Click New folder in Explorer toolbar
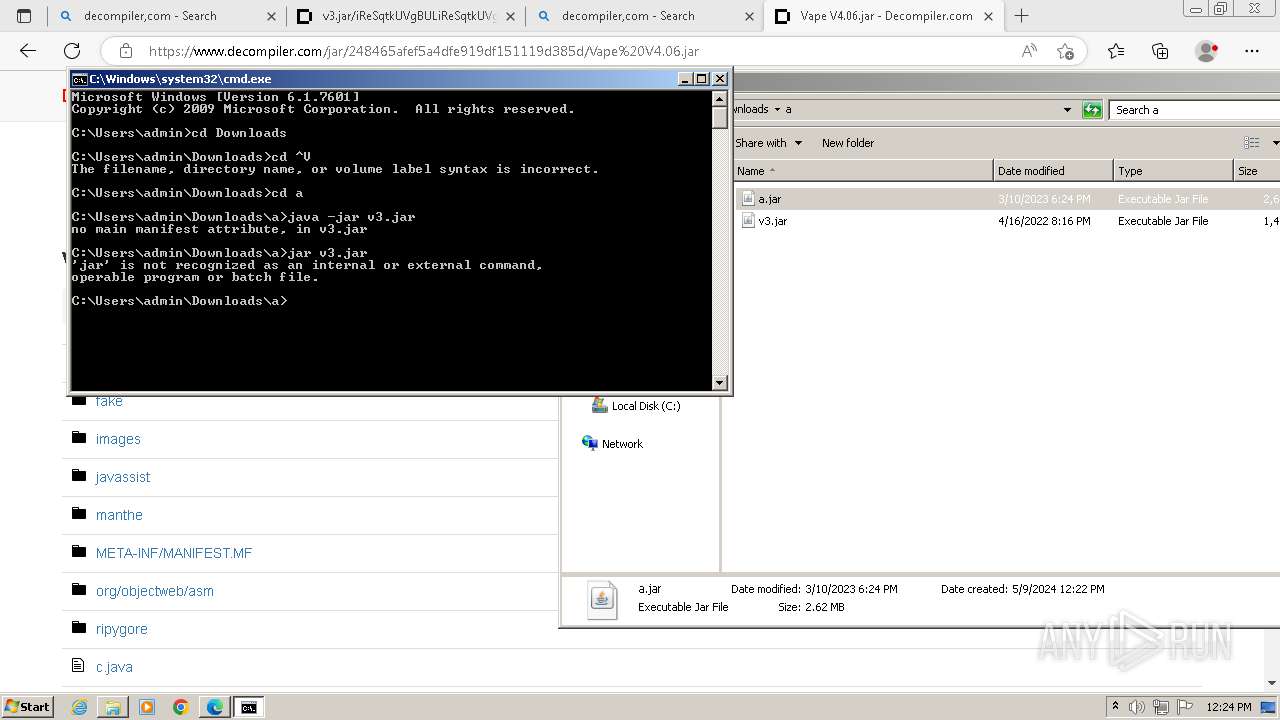1280x720 pixels. (848, 143)
